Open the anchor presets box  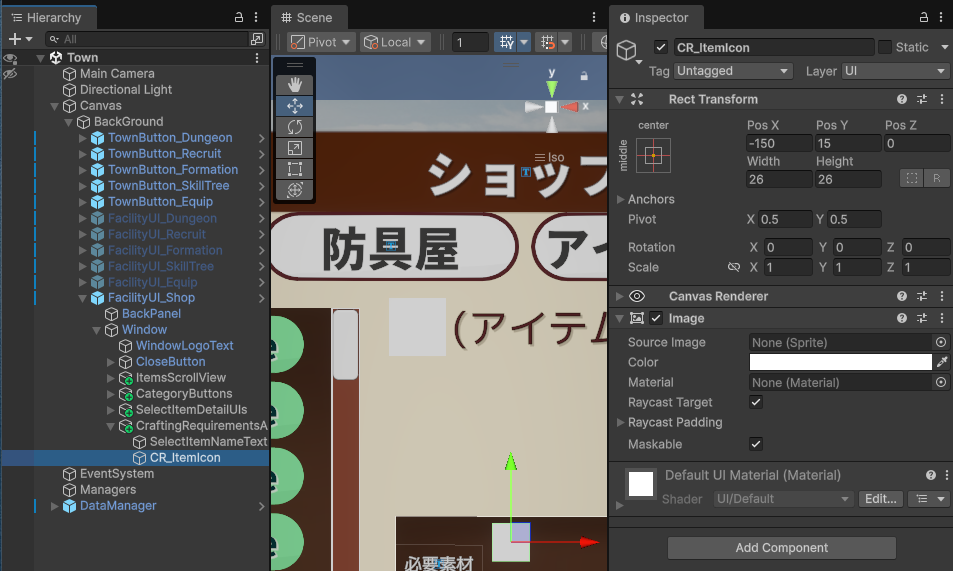coord(653,155)
